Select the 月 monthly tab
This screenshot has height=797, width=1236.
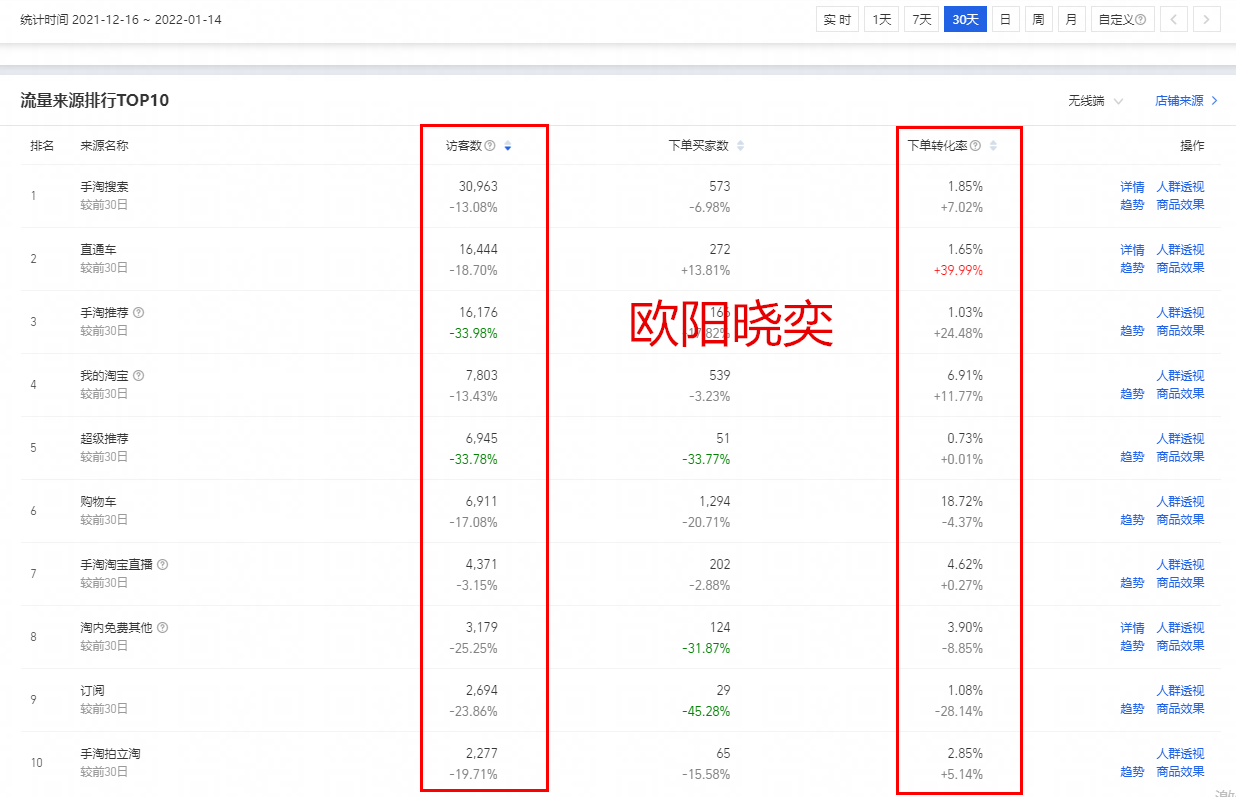coord(1071,19)
